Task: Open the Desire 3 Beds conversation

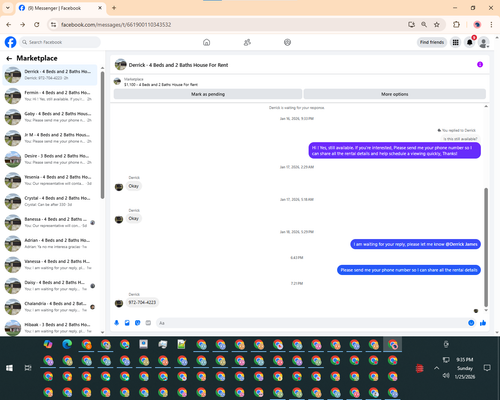Action: tap(50, 159)
